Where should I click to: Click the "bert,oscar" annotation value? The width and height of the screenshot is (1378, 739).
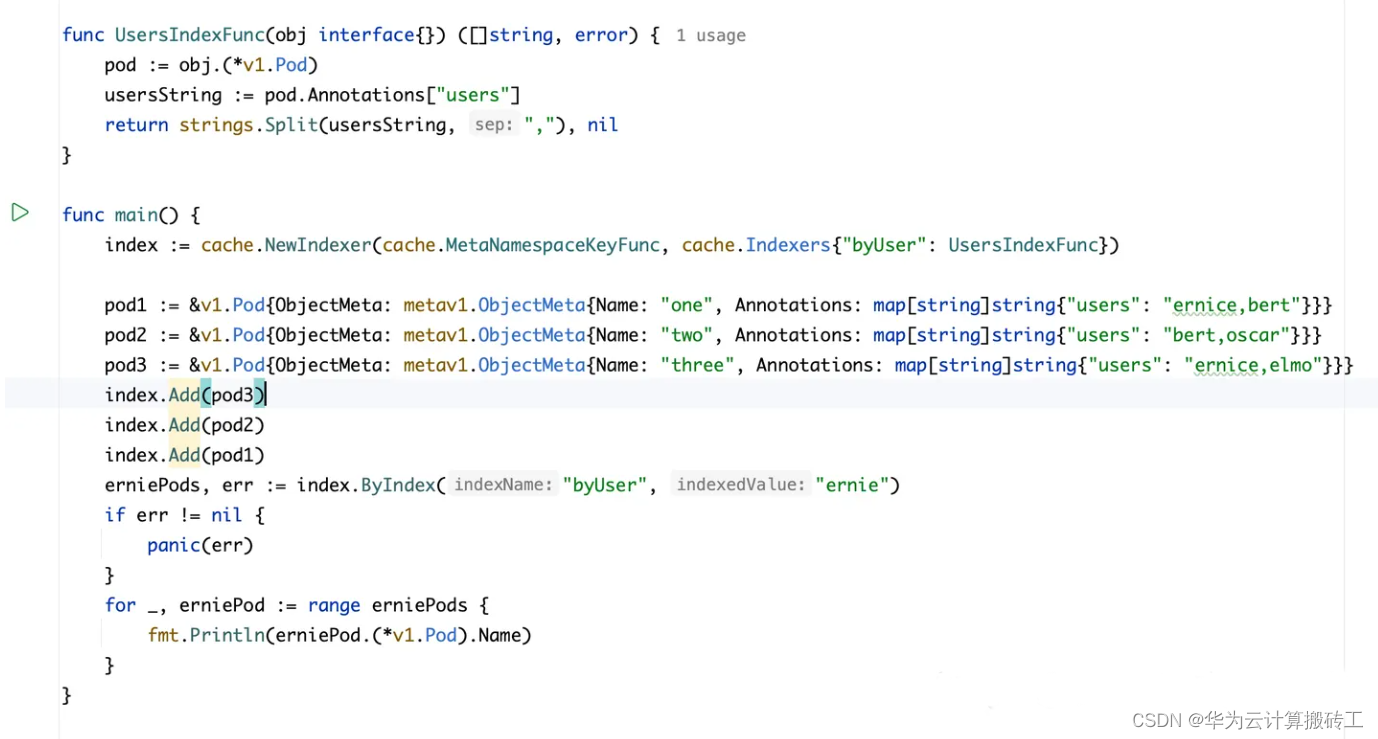click(x=1227, y=335)
